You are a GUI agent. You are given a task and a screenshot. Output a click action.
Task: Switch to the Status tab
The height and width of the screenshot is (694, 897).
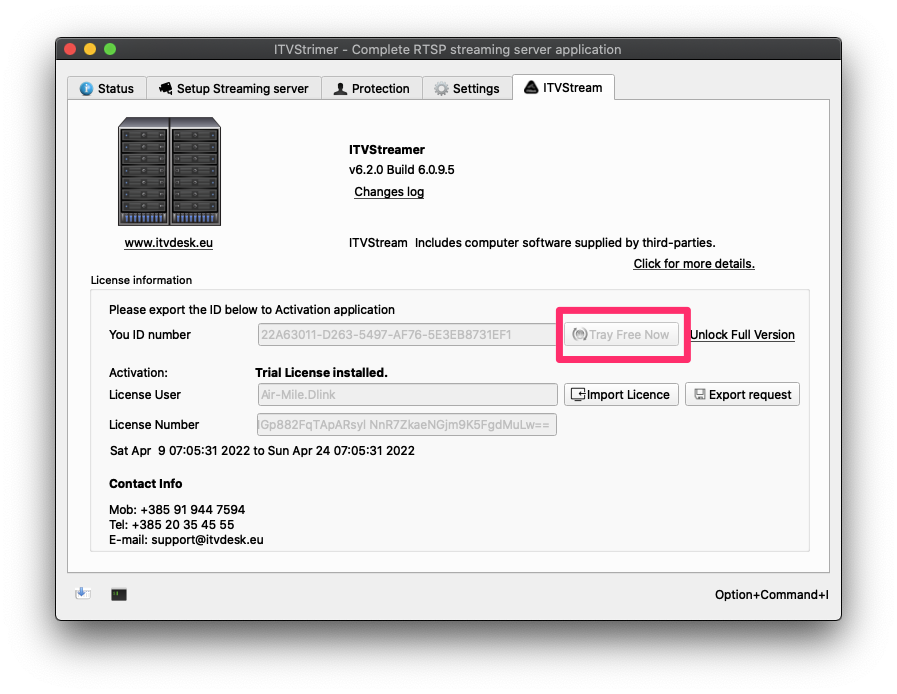pyautogui.click(x=107, y=88)
